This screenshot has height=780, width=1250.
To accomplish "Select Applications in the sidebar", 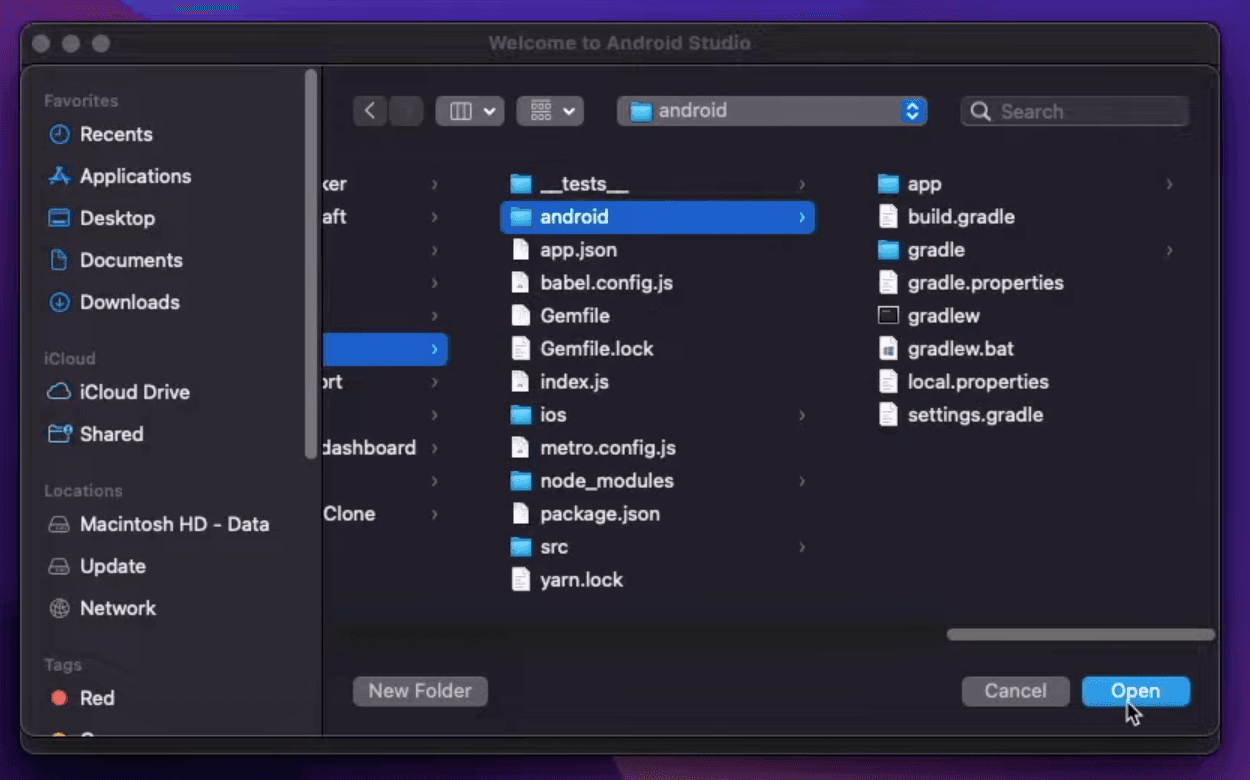I will point(133,176).
